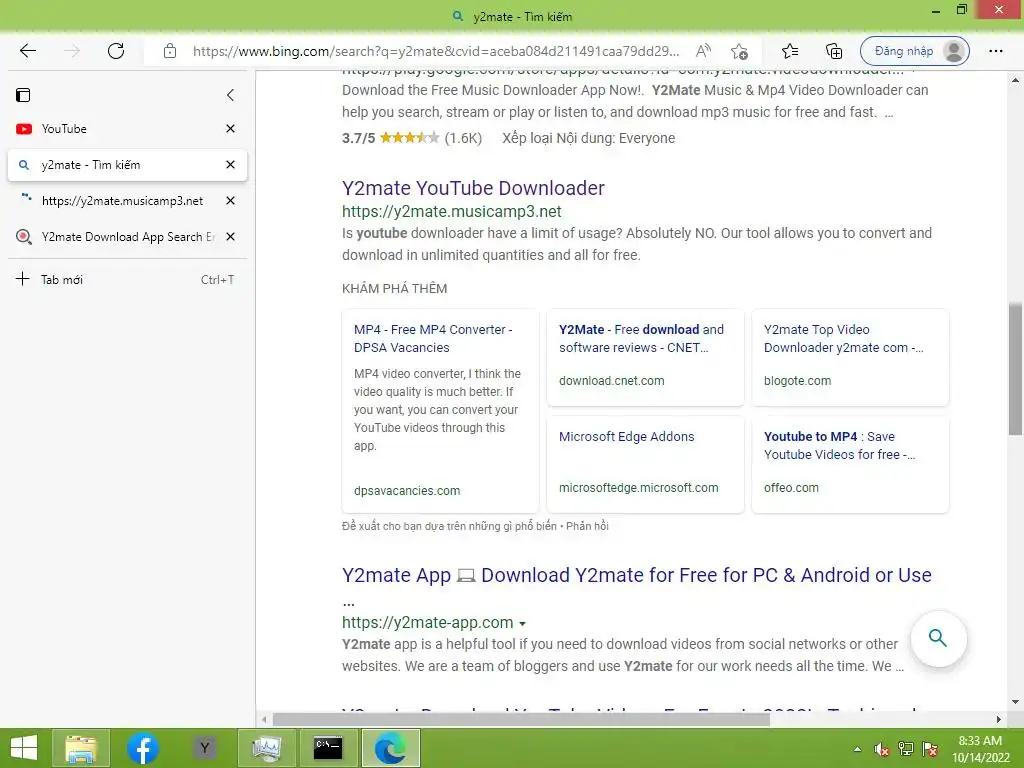Image resolution: width=1024 pixels, height=768 pixels.
Task: Click the clock showing 8:33 AM
Action: tap(980, 748)
